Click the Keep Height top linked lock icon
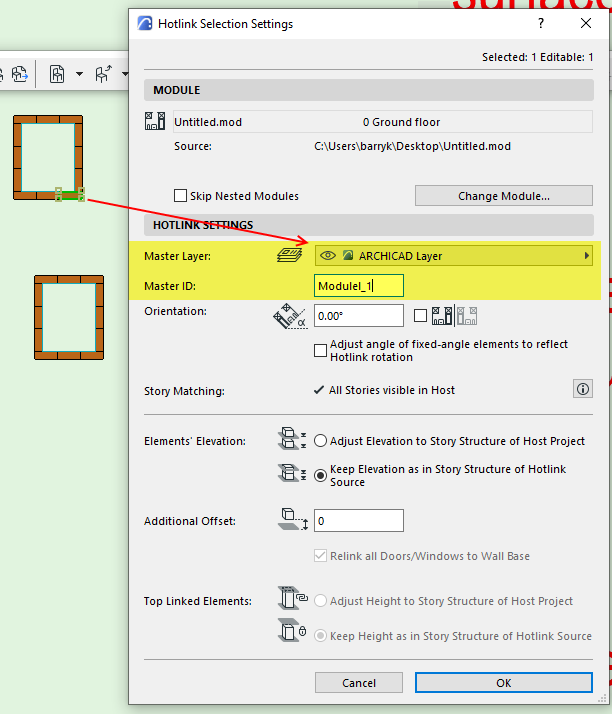Image resolution: width=612 pixels, height=714 pixels. click(x=292, y=630)
